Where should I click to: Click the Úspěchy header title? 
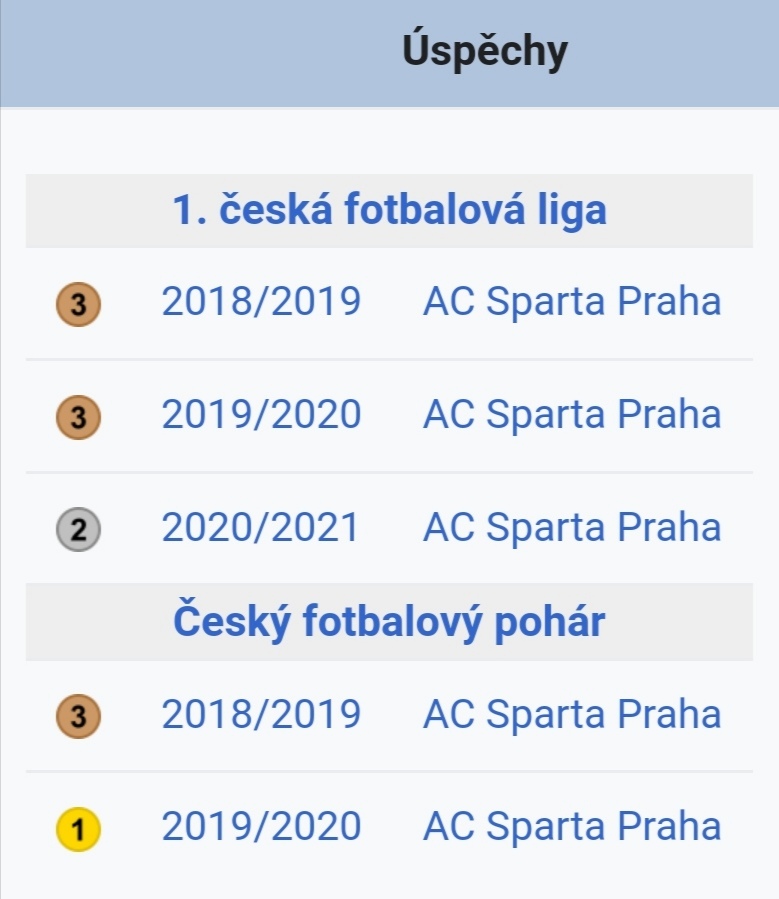tap(485, 52)
